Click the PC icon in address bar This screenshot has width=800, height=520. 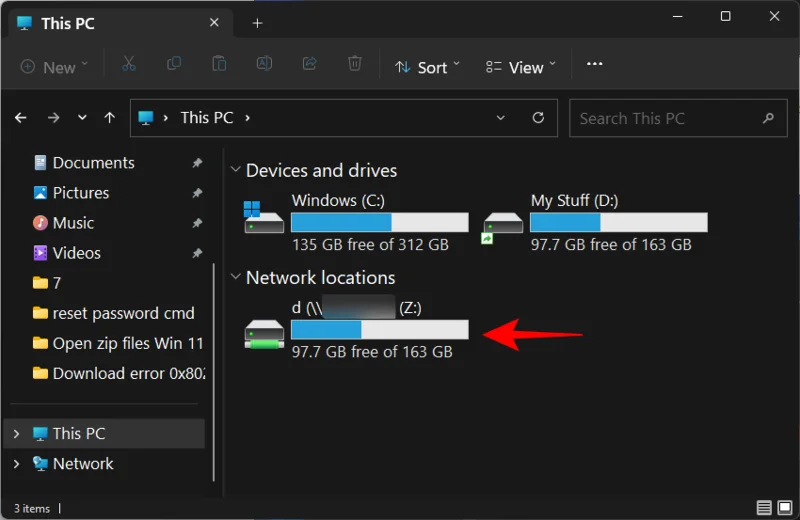coord(145,118)
